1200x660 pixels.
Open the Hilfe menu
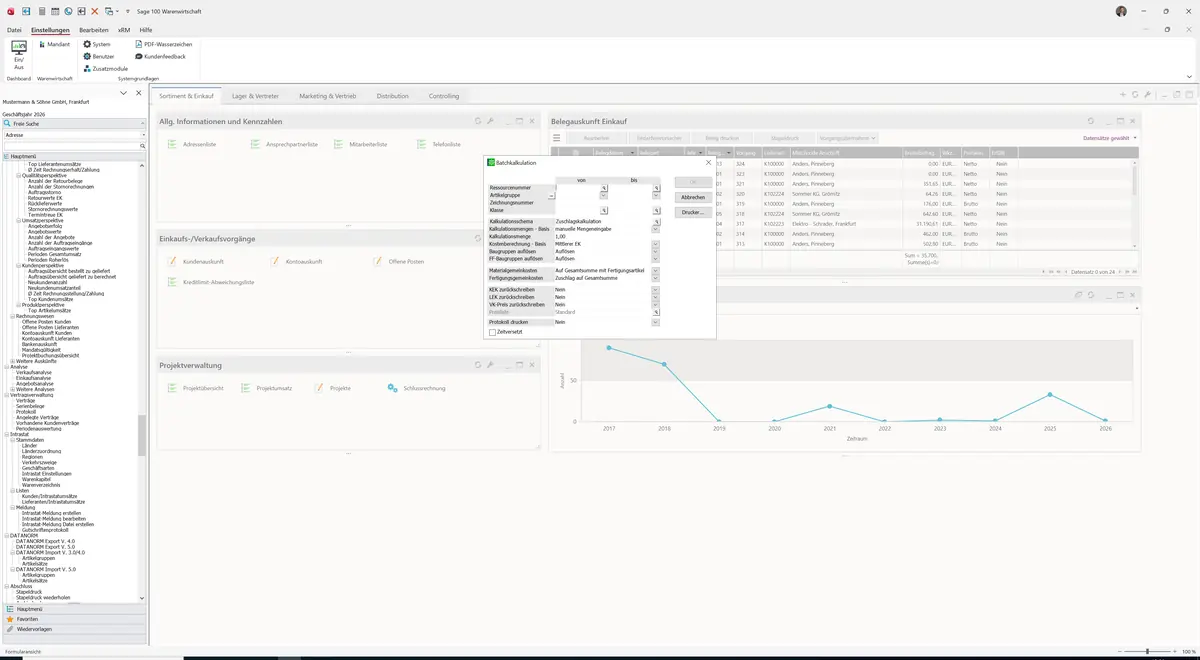coord(146,30)
